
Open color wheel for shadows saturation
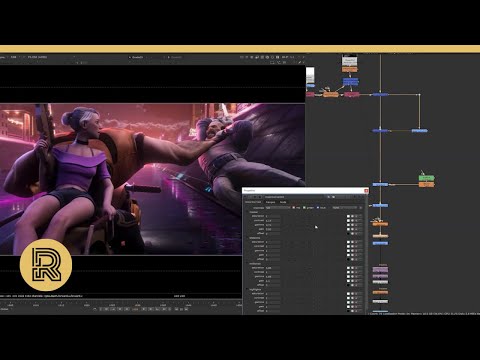[352, 242]
